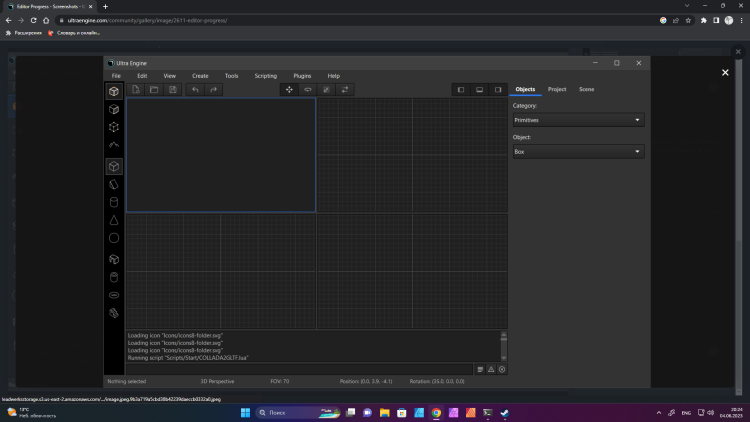Open the Category dropdown showing Primitives
Screen dimensions: 750x422
[577, 120]
